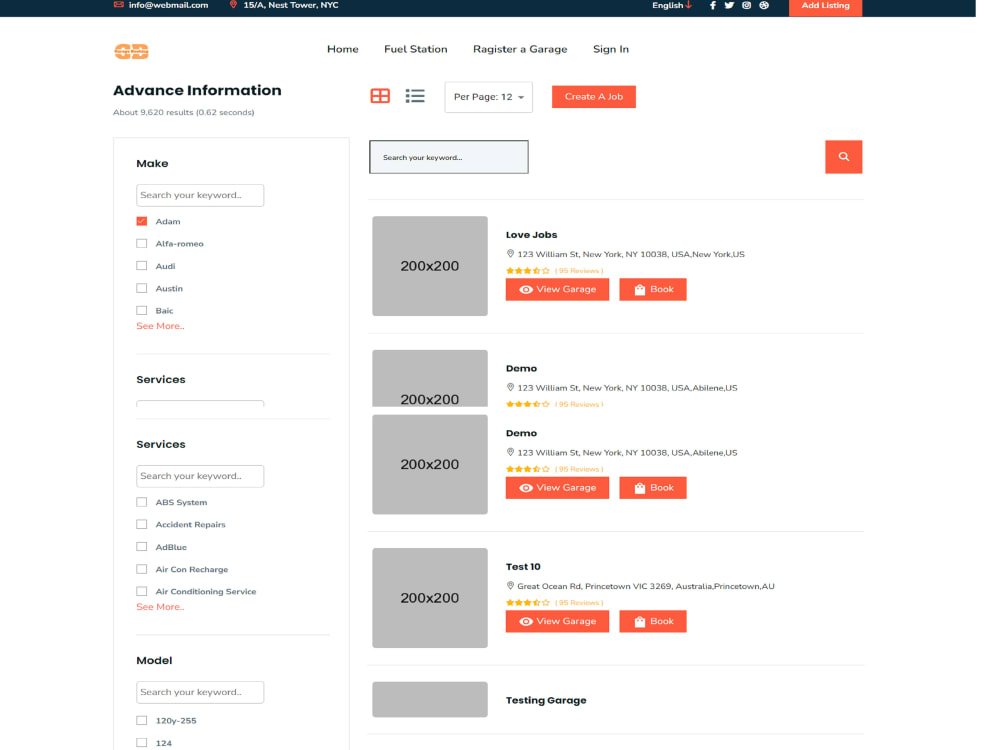Click the Add Listing button
1000x750 pixels.
tap(825, 6)
